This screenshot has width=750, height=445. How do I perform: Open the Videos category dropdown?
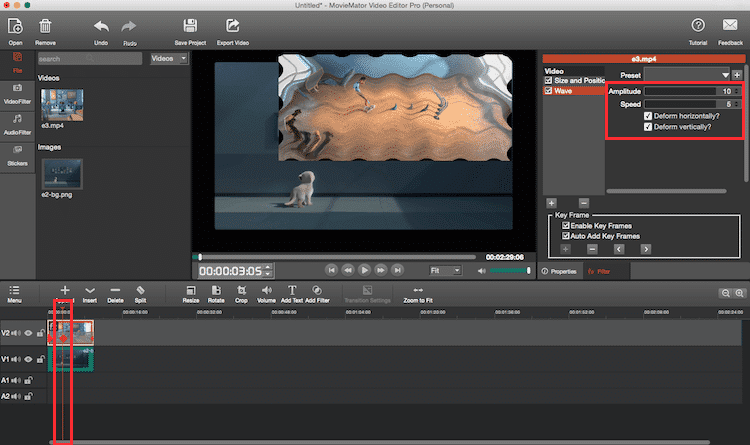point(169,58)
